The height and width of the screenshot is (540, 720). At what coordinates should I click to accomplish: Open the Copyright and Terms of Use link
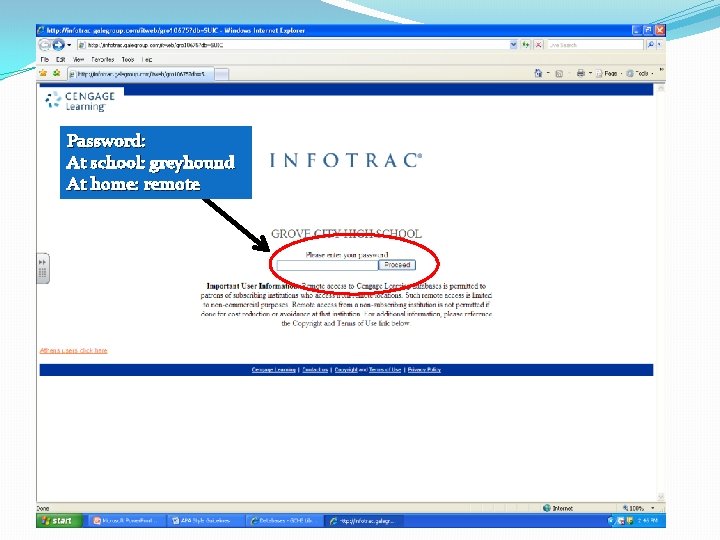click(x=368, y=370)
